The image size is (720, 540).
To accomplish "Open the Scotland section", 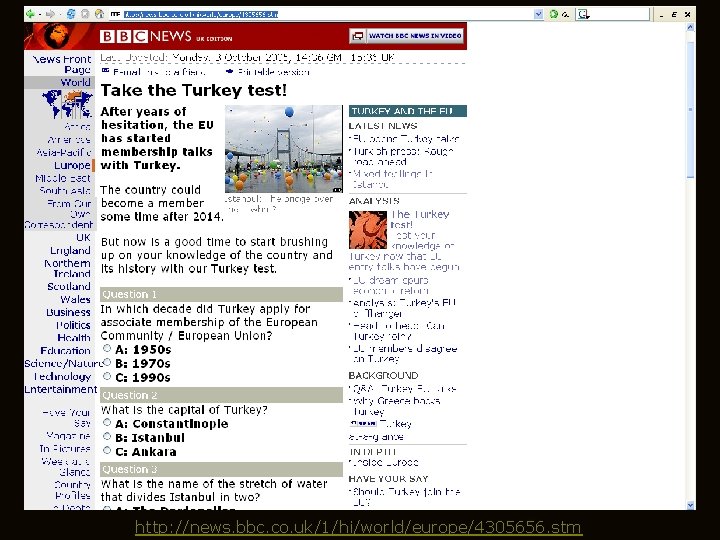I will point(69,287).
